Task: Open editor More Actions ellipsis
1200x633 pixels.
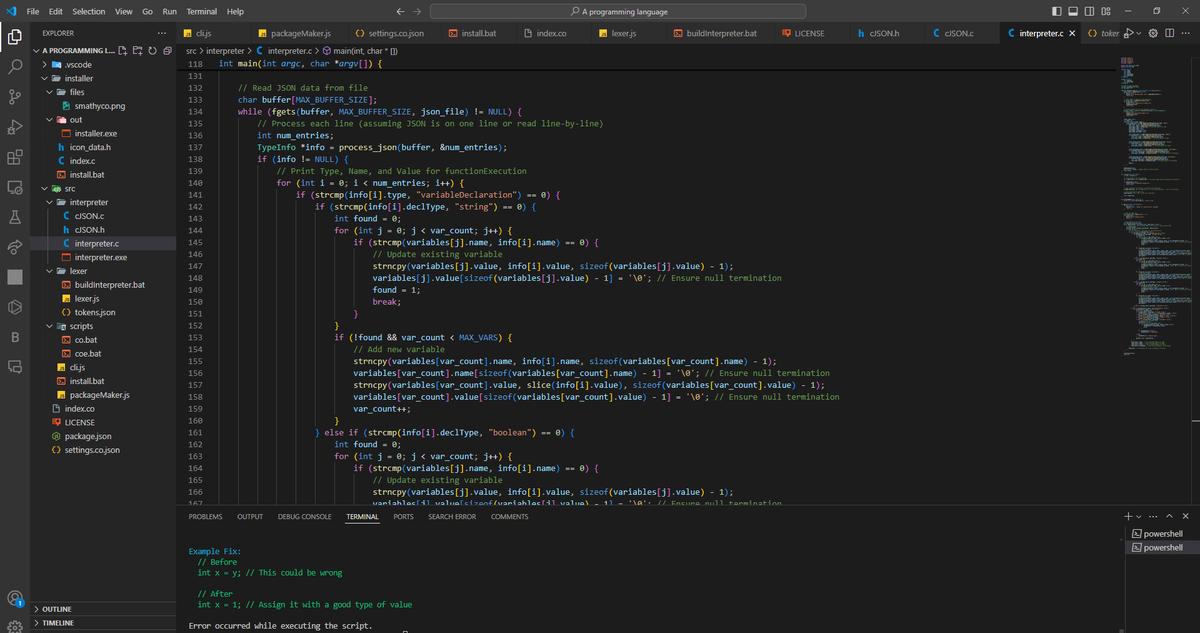Action: point(1186,33)
